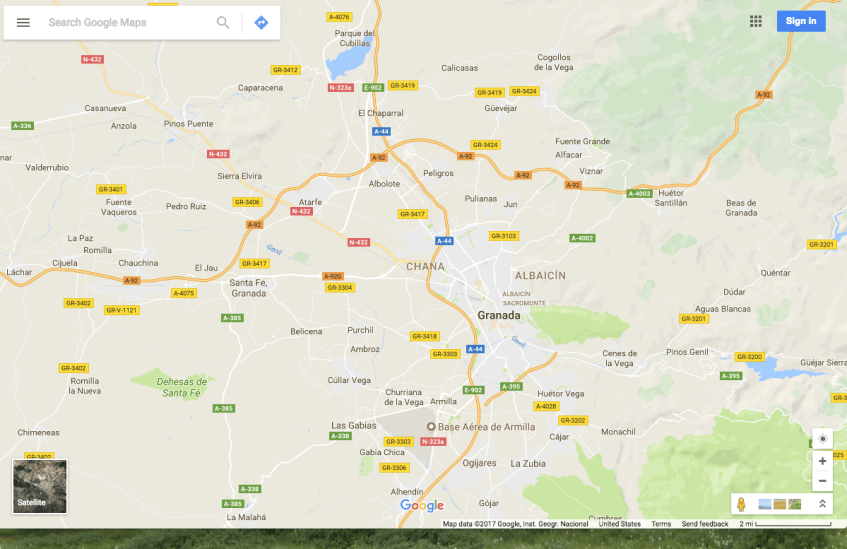Open the Google apps grid
This screenshot has height=549, width=847.
click(x=755, y=21)
